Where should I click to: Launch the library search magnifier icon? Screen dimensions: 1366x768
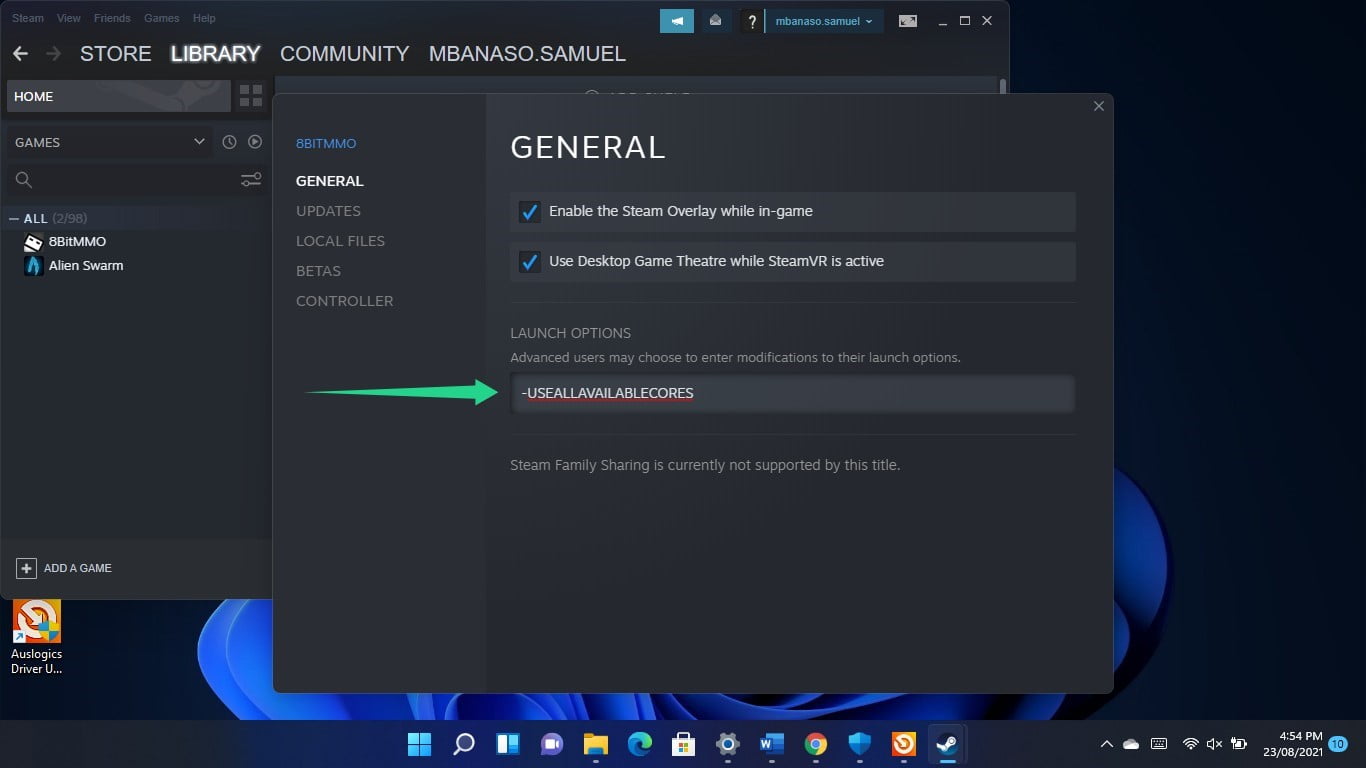pos(22,180)
